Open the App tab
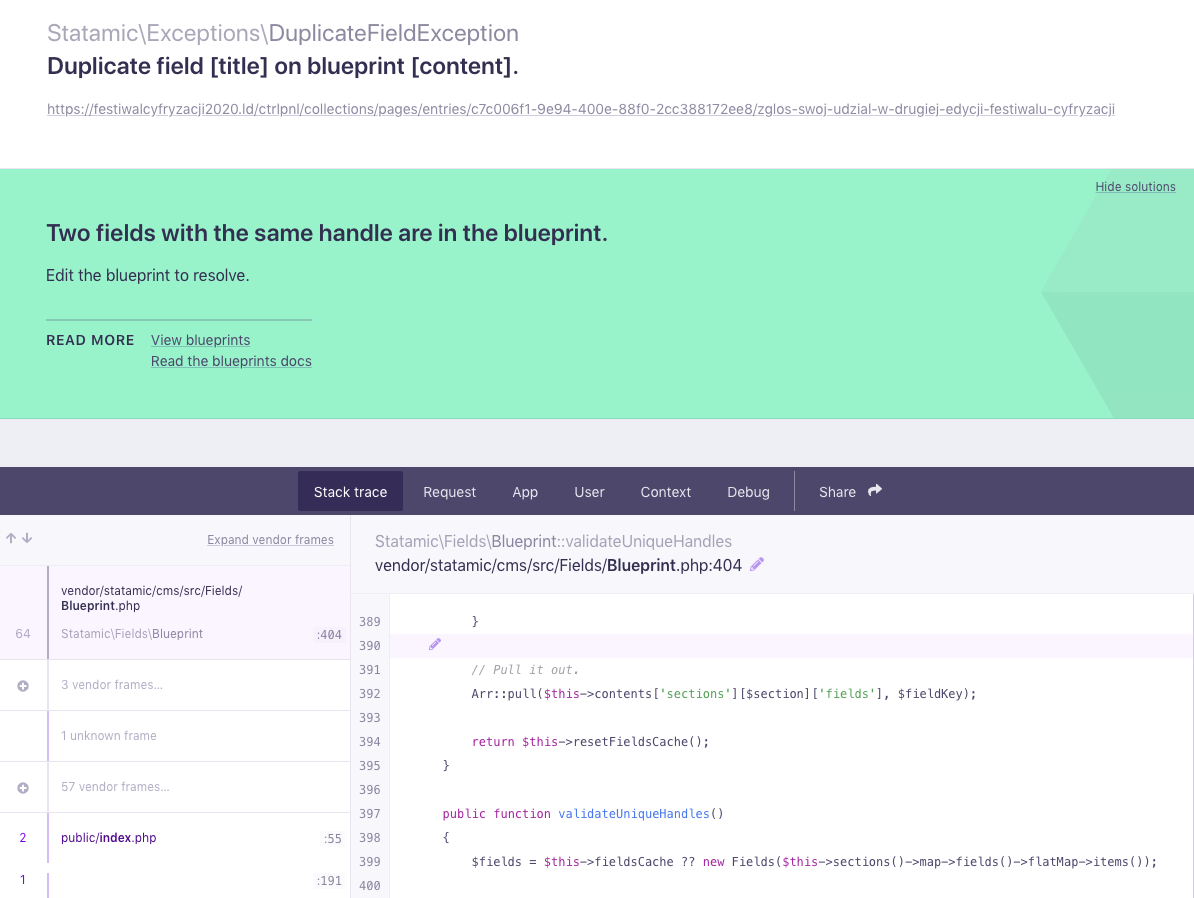Viewport: 1194px width, 898px height. pyautogui.click(x=525, y=491)
